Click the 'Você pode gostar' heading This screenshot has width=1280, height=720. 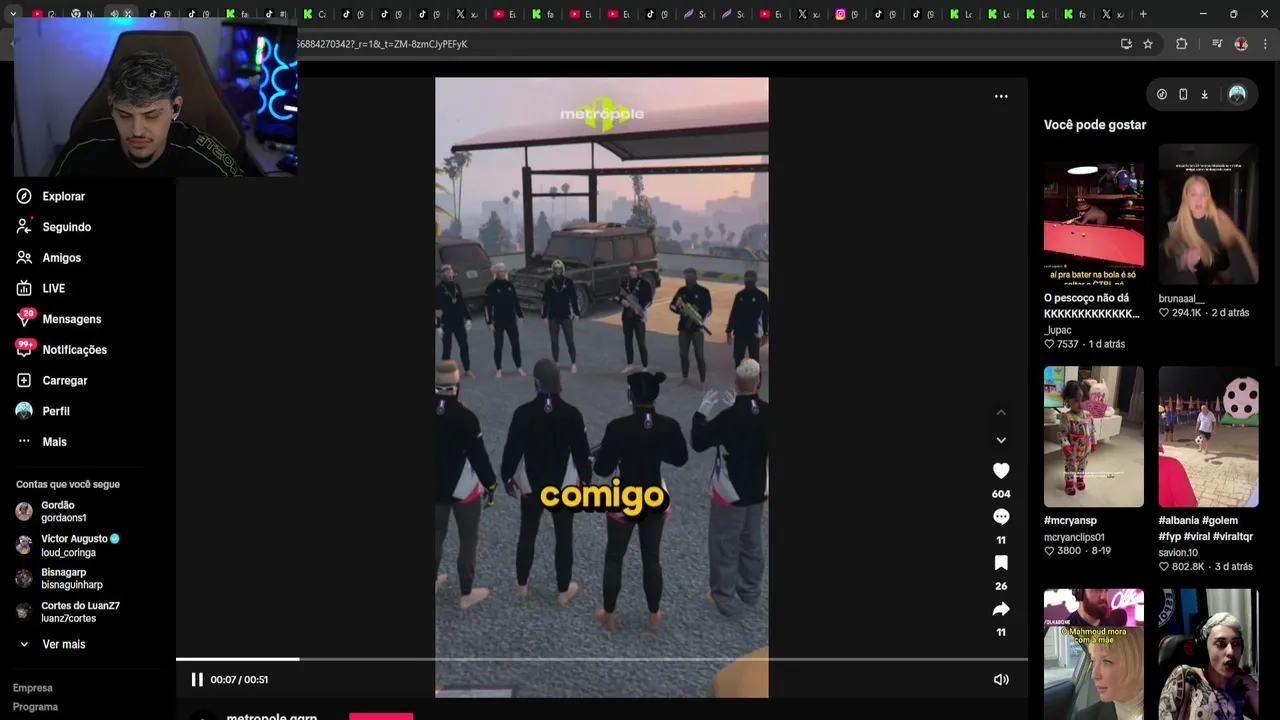[1095, 125]
